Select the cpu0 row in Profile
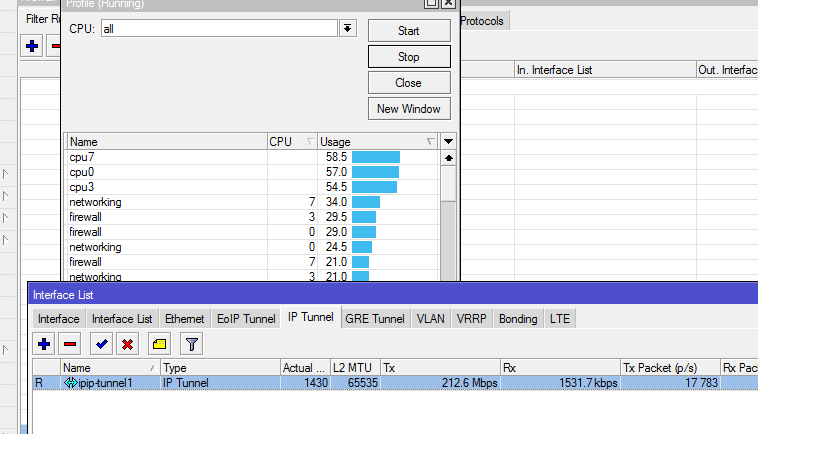This screenshot has width=819, height=460. tap(253, 172)
